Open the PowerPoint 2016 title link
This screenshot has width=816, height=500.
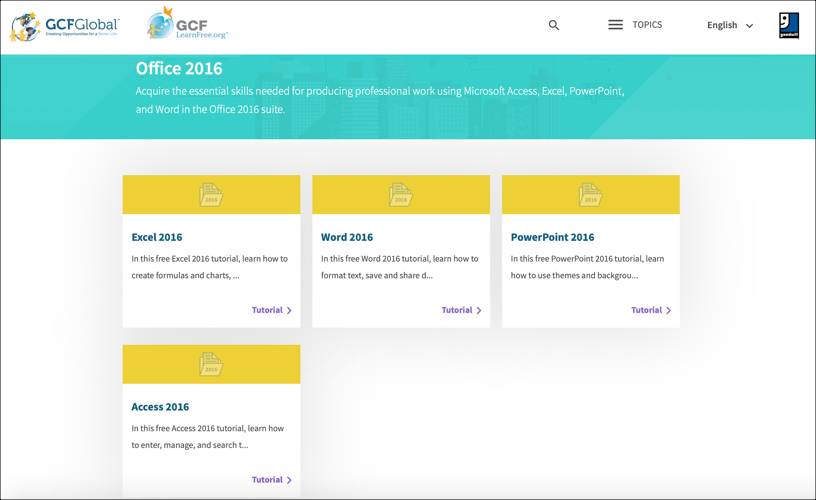[552, 237]
